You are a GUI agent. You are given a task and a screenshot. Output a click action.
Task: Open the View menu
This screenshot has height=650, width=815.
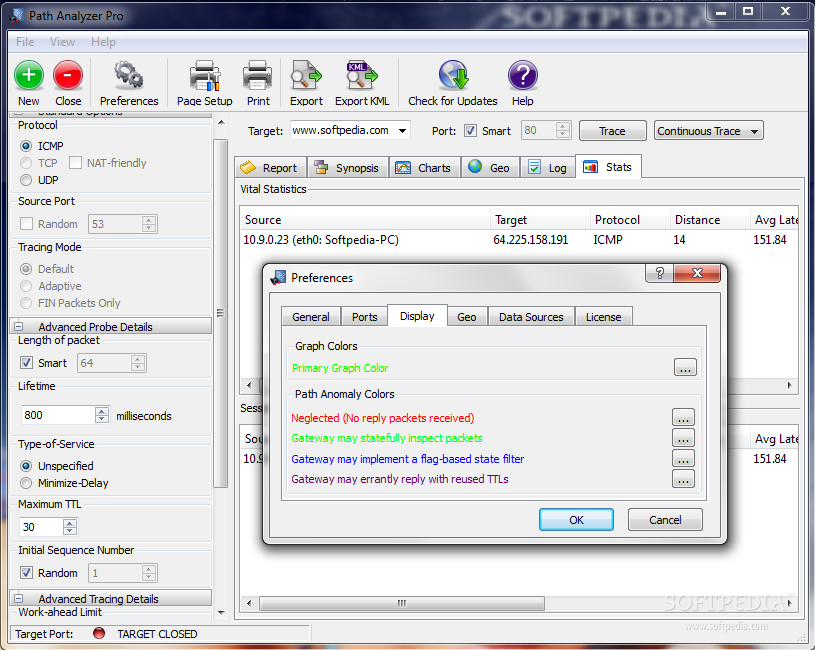pos(62,42)
